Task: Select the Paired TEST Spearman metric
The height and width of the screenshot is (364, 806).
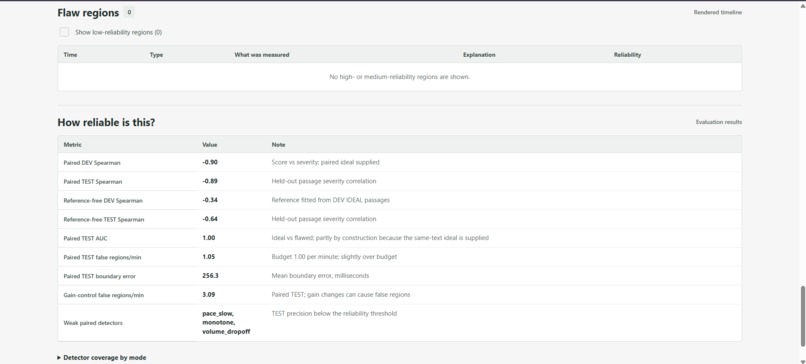Action: click(x=93, y=181)
